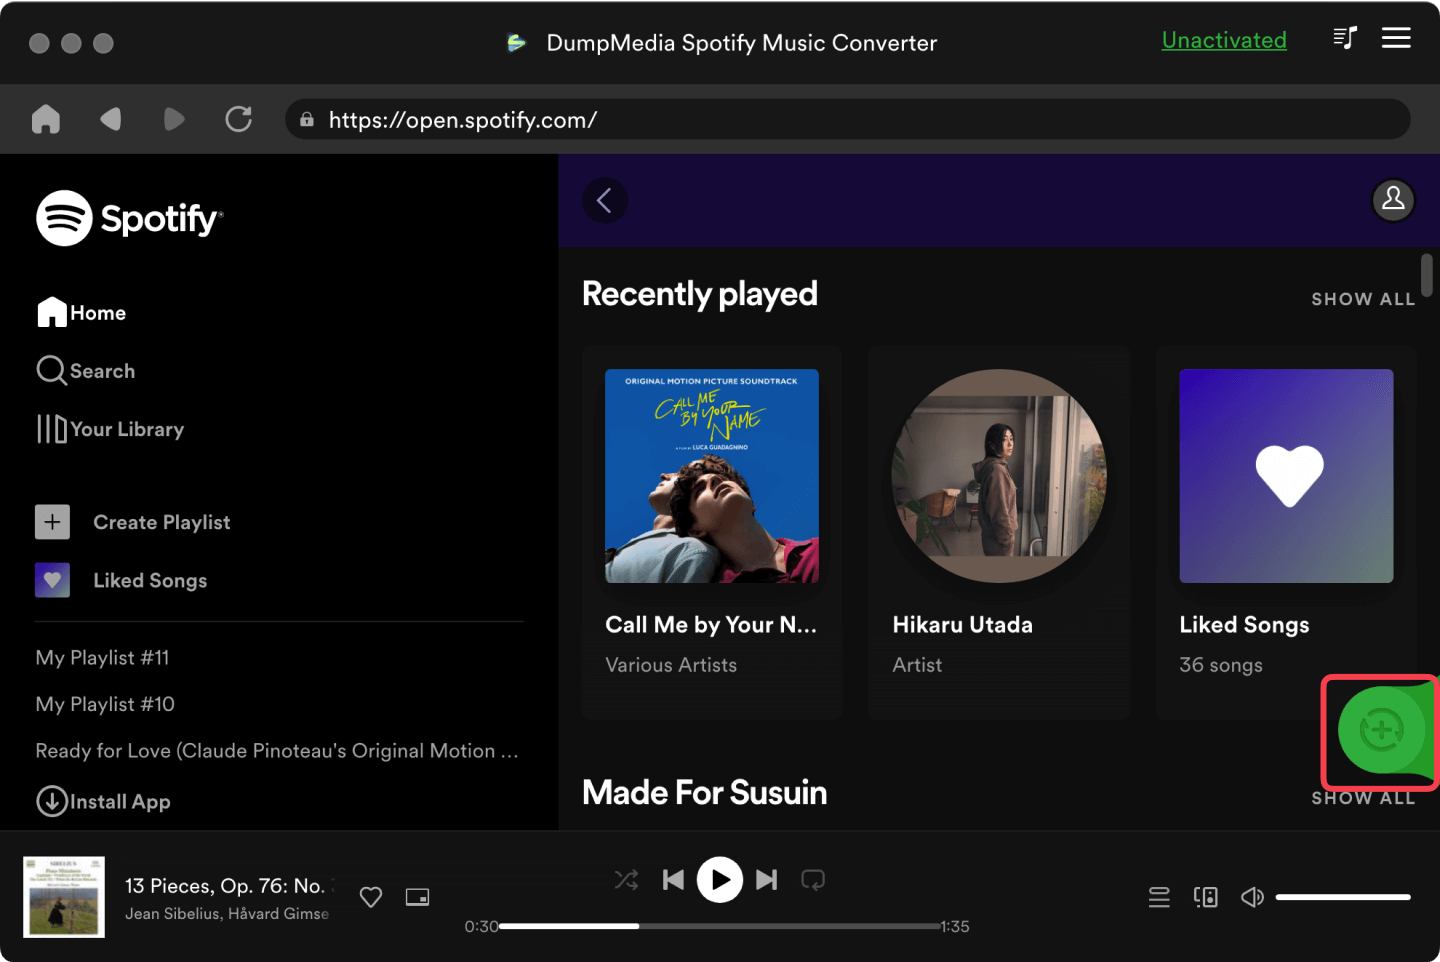
Task: Open the hamburger menu
Action: pos(1396,38)
